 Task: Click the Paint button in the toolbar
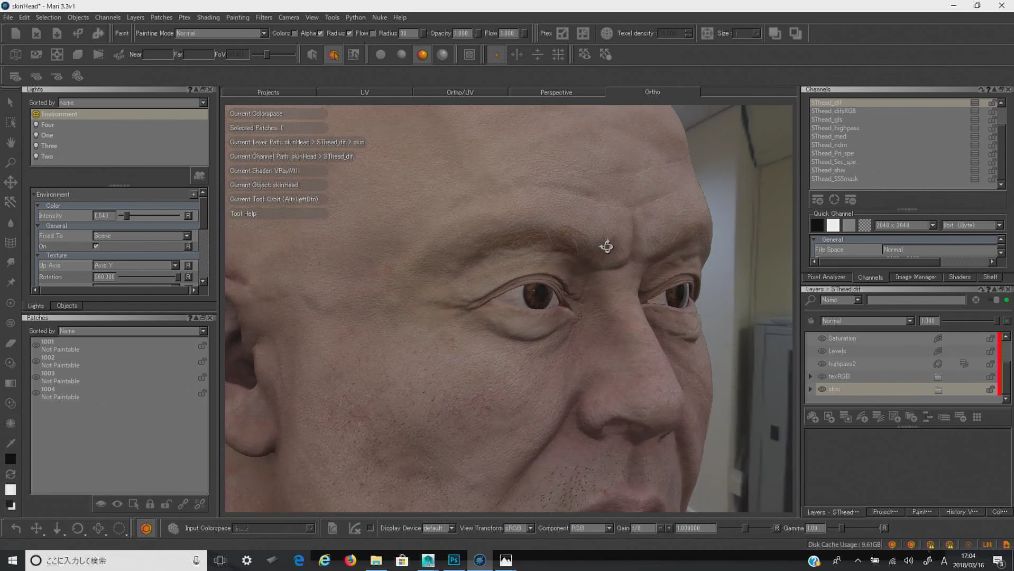click(x=122, y=33)
